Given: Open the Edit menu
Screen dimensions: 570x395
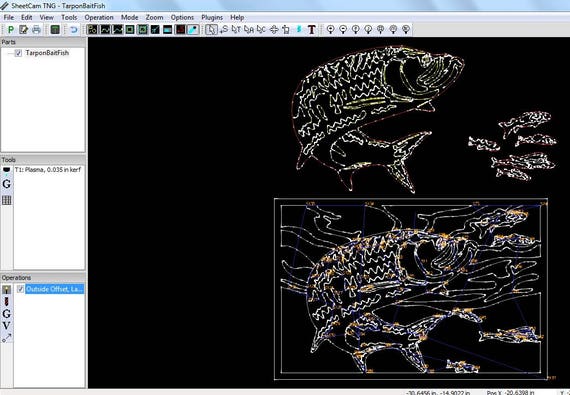Looking at the screenshot, I should click(x=26, y=17).
